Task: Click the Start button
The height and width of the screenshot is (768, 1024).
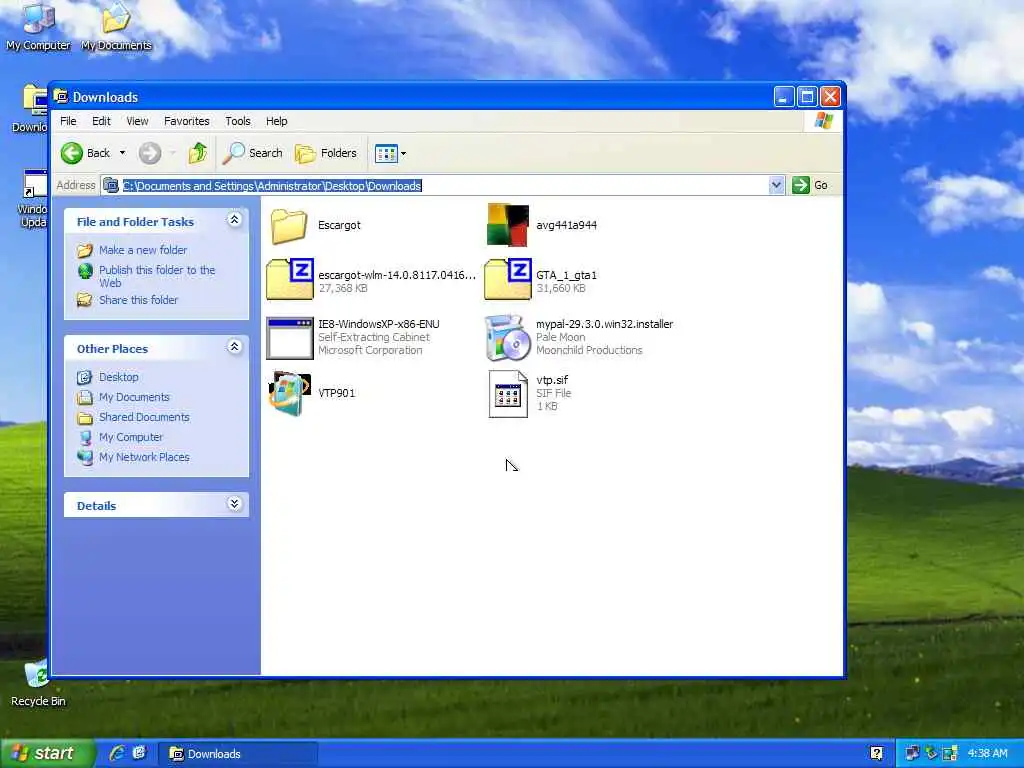Action: [x=47, y=754]
